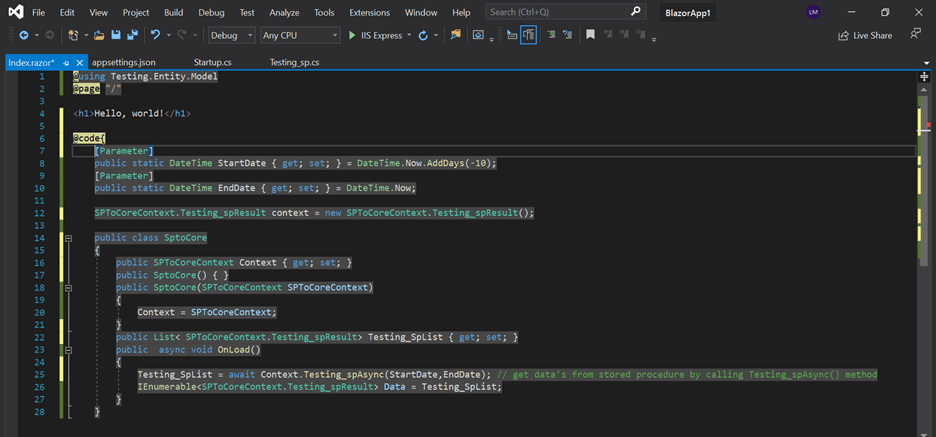The image size is (936, 437).
Task: Click the Navigate Backward arrow icon
Action: (23, 35)
